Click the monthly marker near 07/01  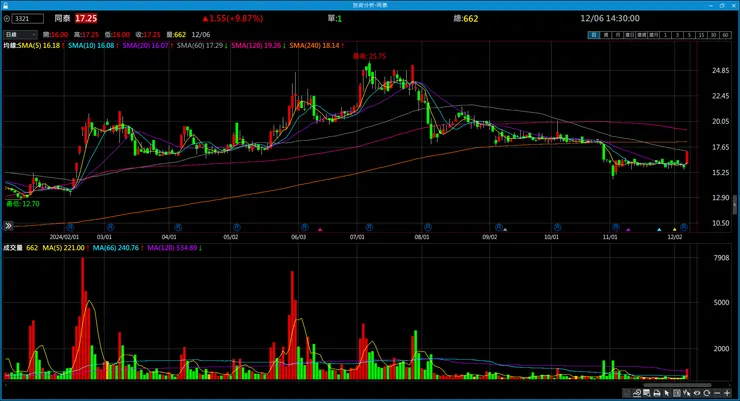click(370, 227)
